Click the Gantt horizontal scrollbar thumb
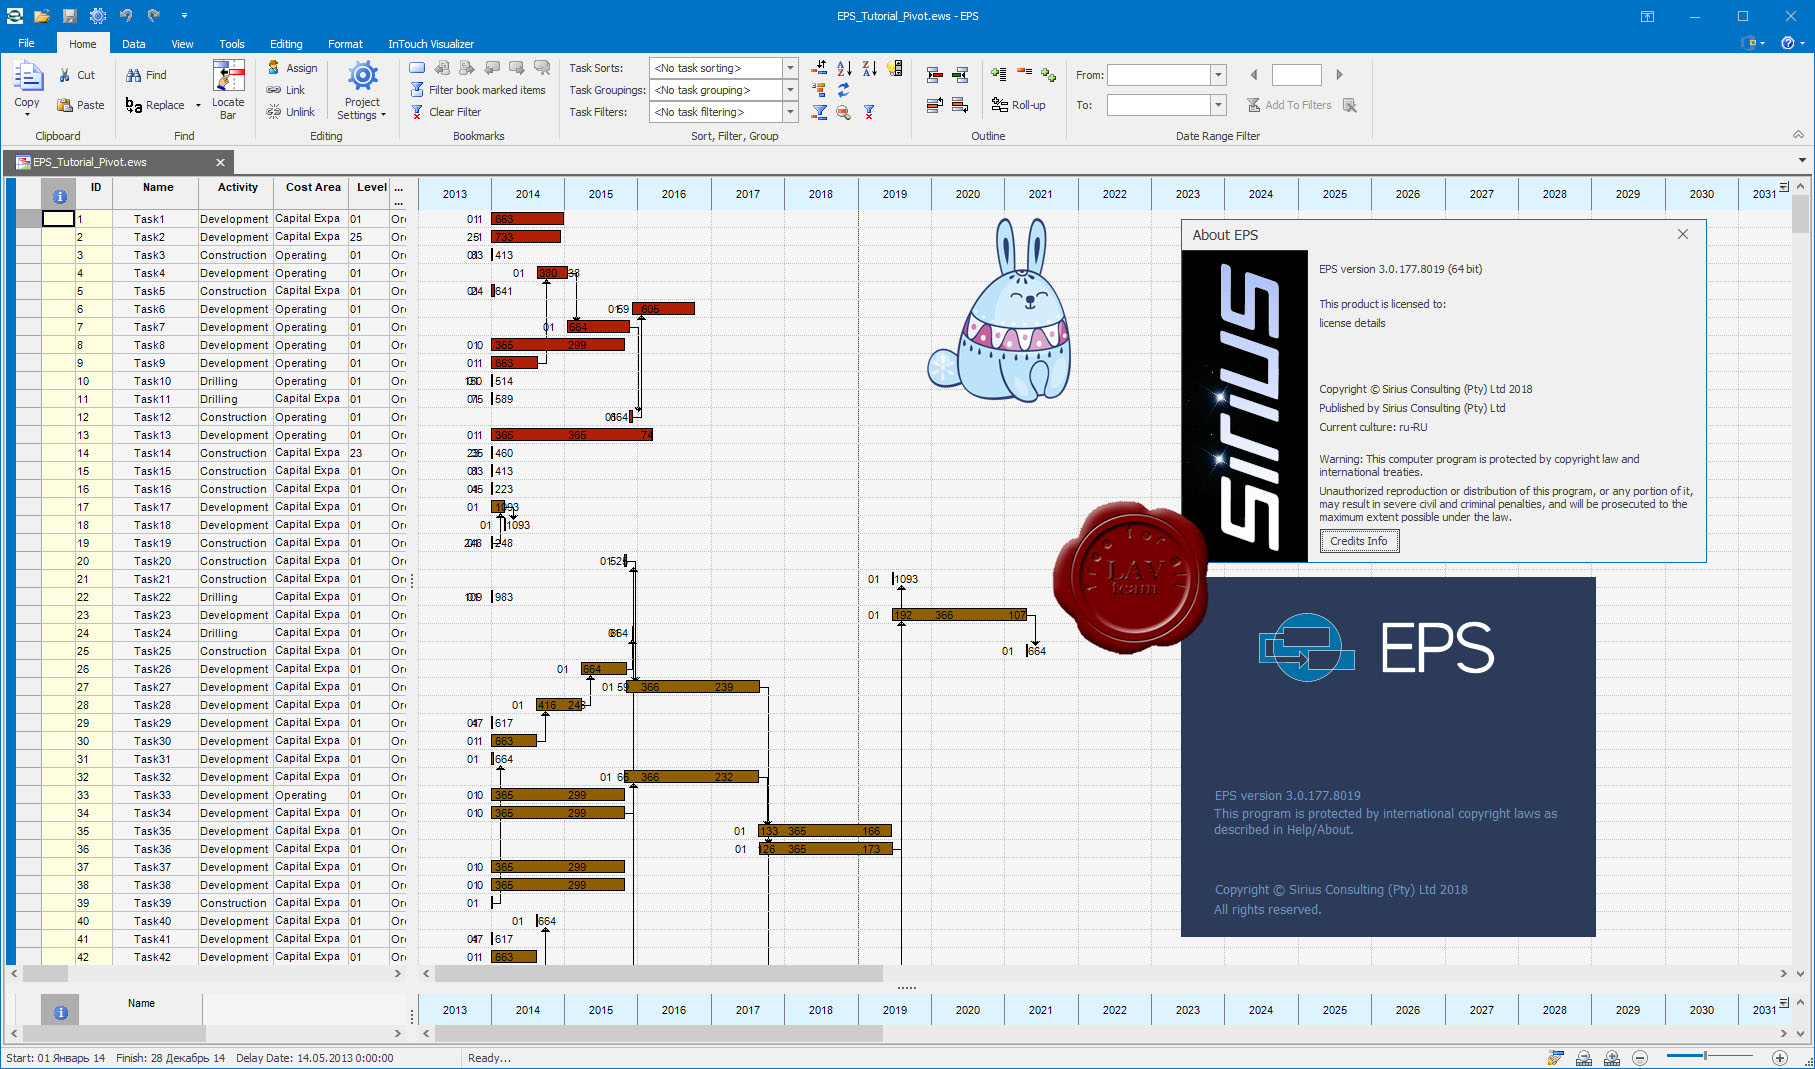Screen dimensions: 1815x1069 point(659,973)
